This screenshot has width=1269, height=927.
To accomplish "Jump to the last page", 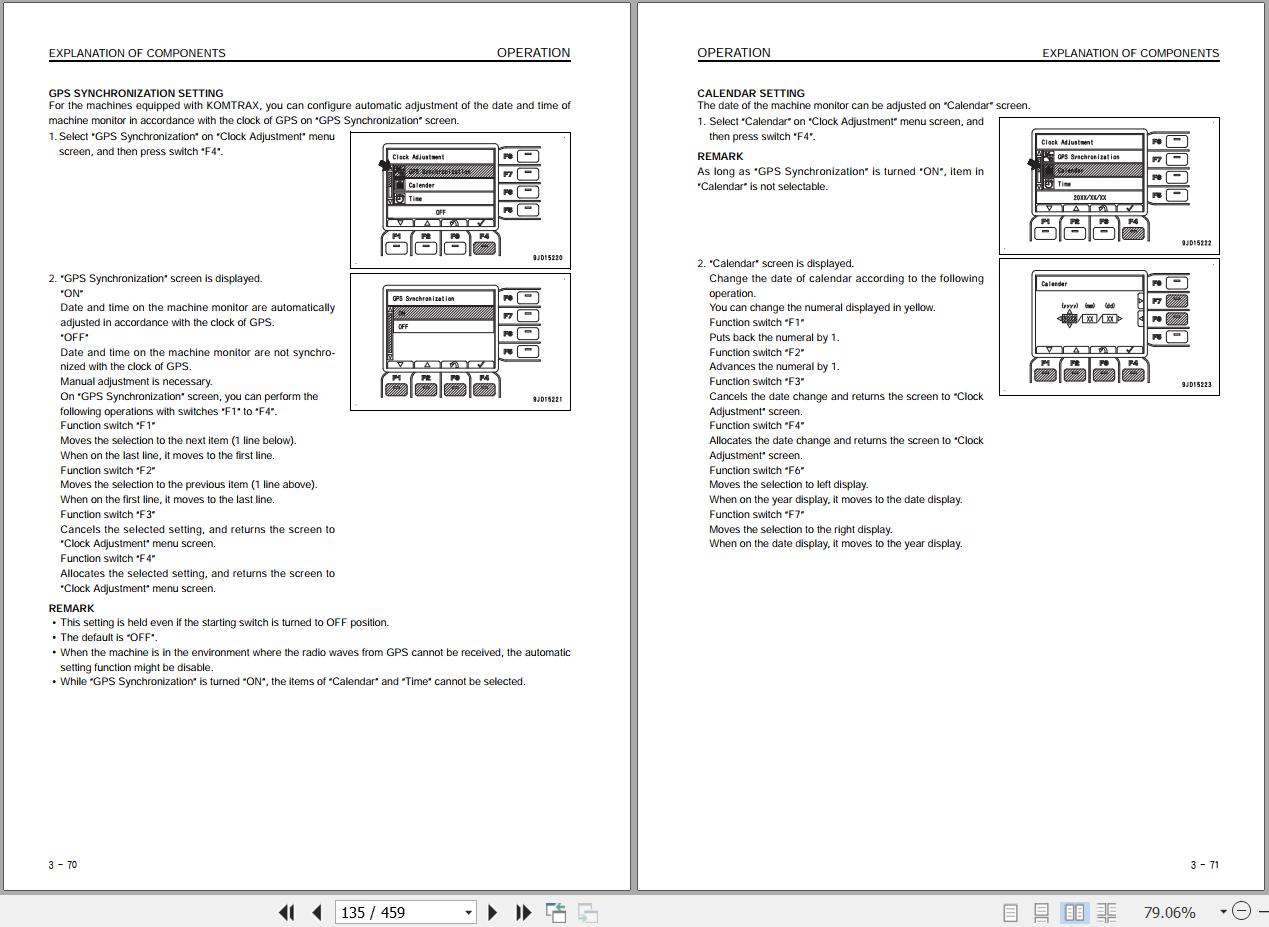I will pos(523,912).
